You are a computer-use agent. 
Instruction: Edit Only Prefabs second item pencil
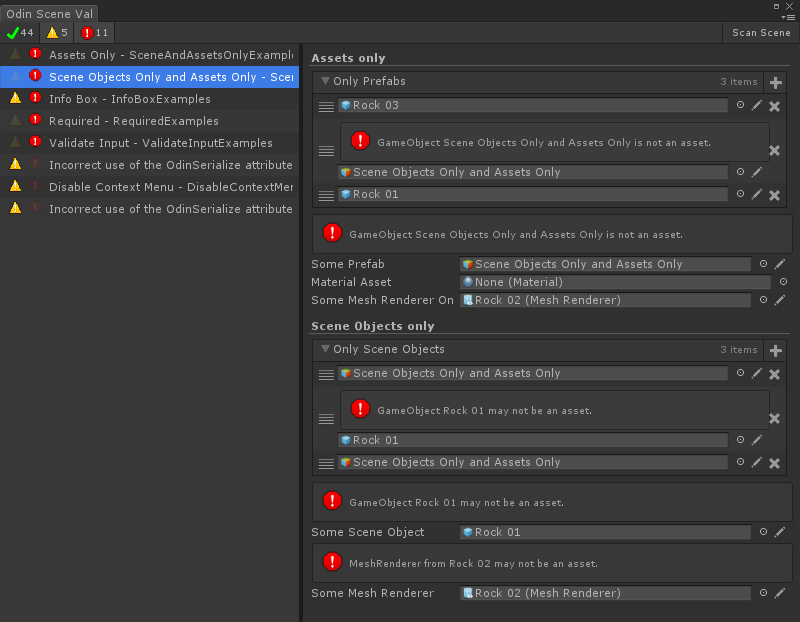click(757, 172)
